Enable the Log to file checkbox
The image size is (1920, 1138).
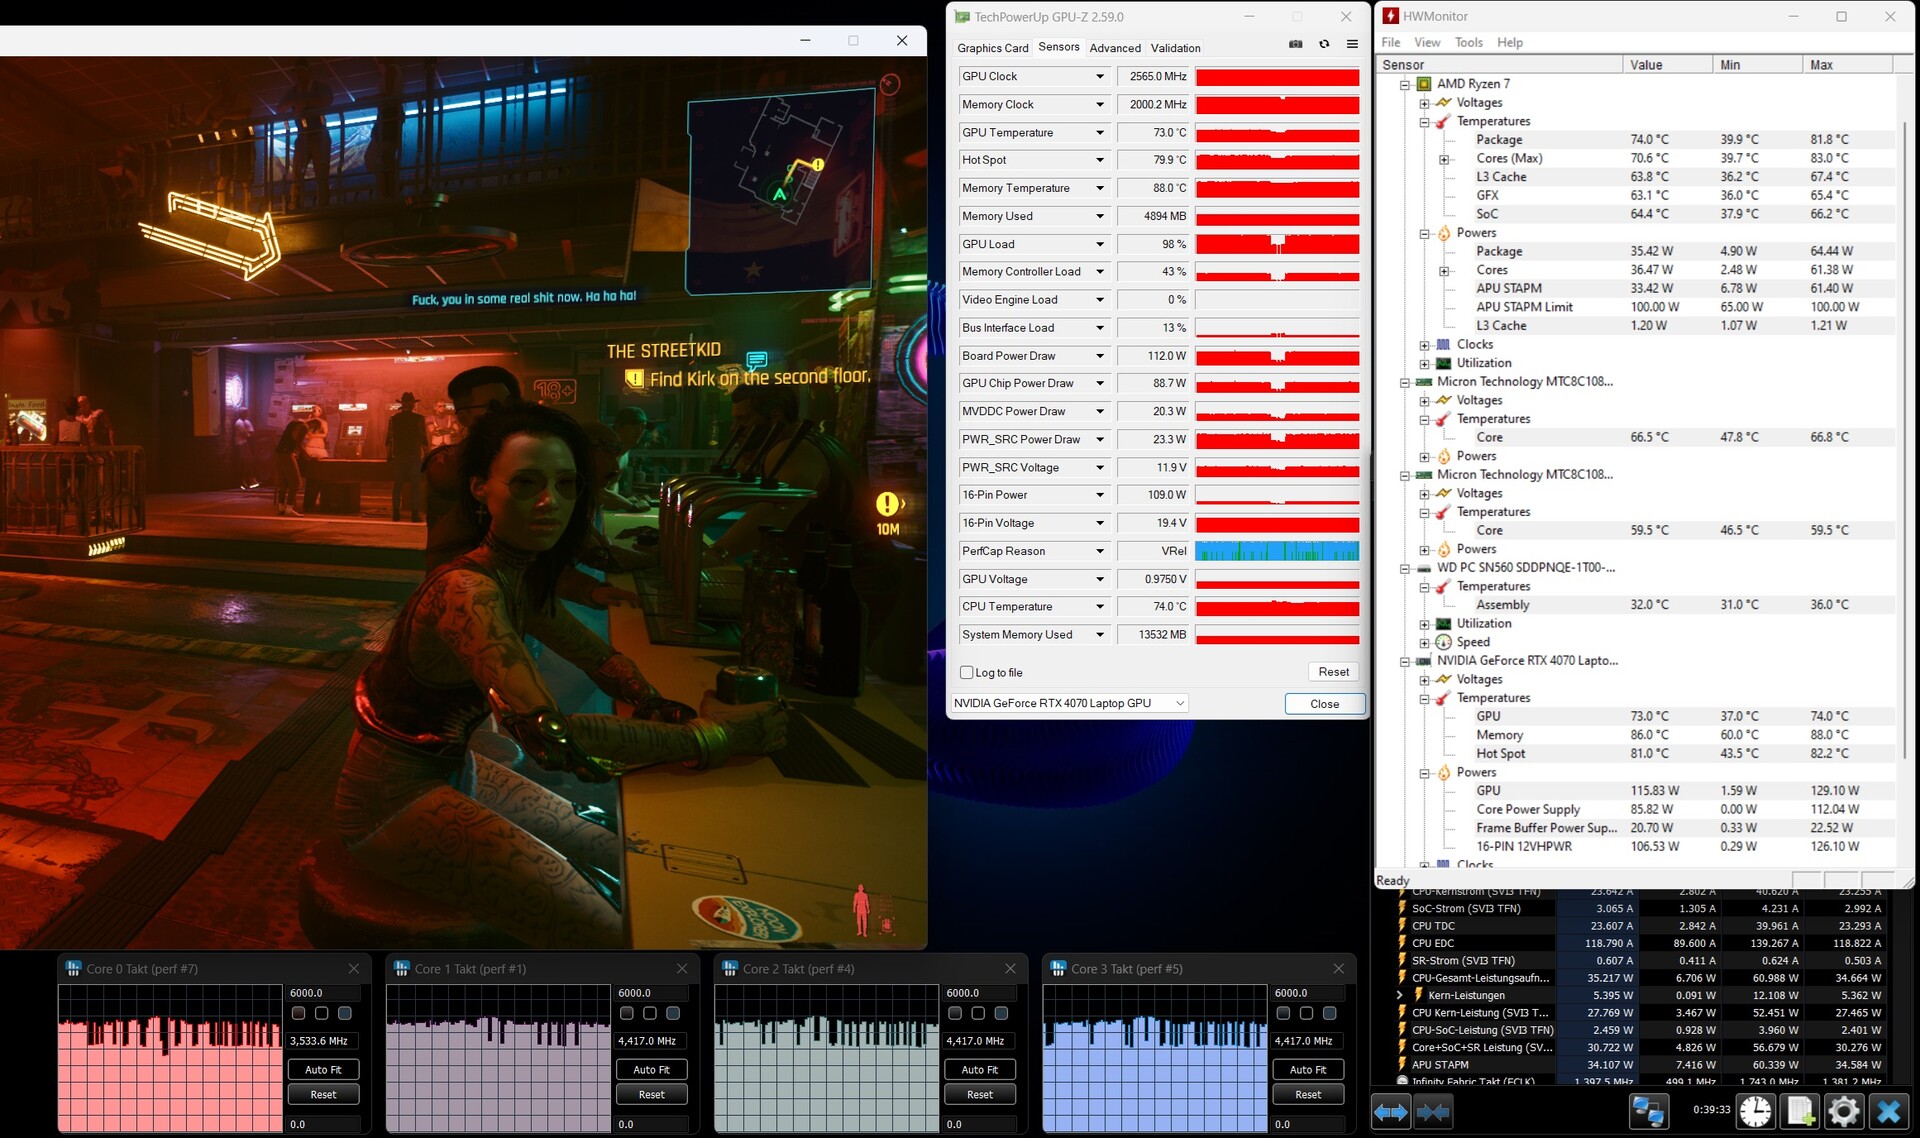(x=967, y=673)
